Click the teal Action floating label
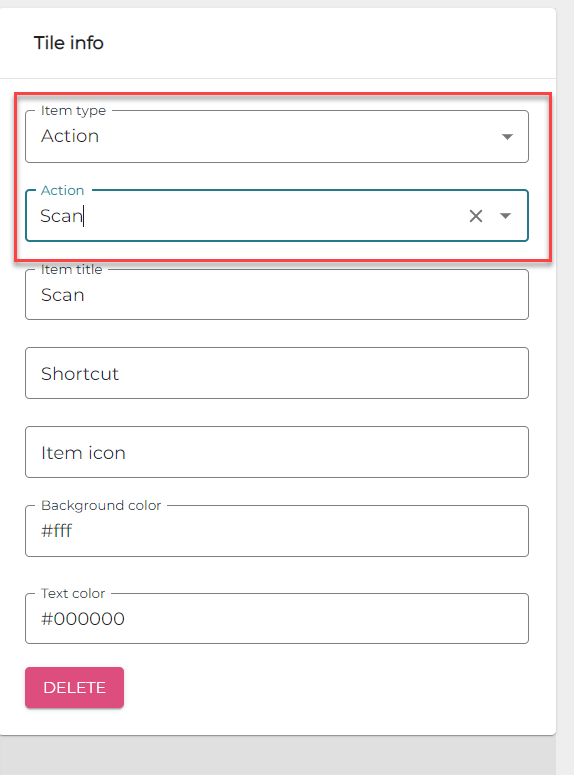574x775 pixels. click(x=62, y=190)
